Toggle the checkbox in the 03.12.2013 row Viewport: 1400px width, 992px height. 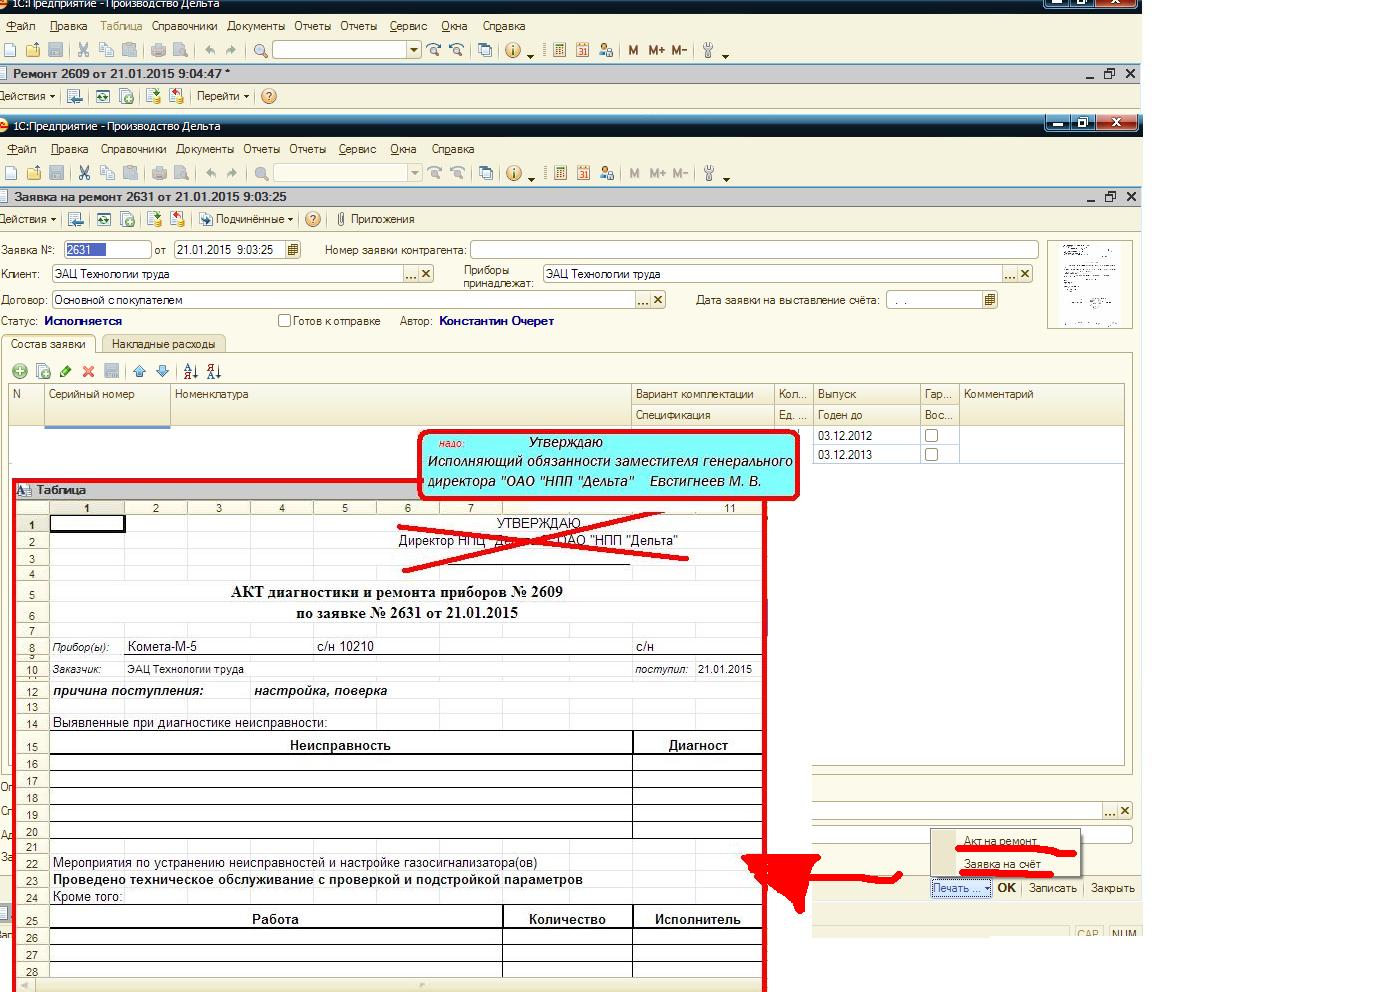(931, 455)
